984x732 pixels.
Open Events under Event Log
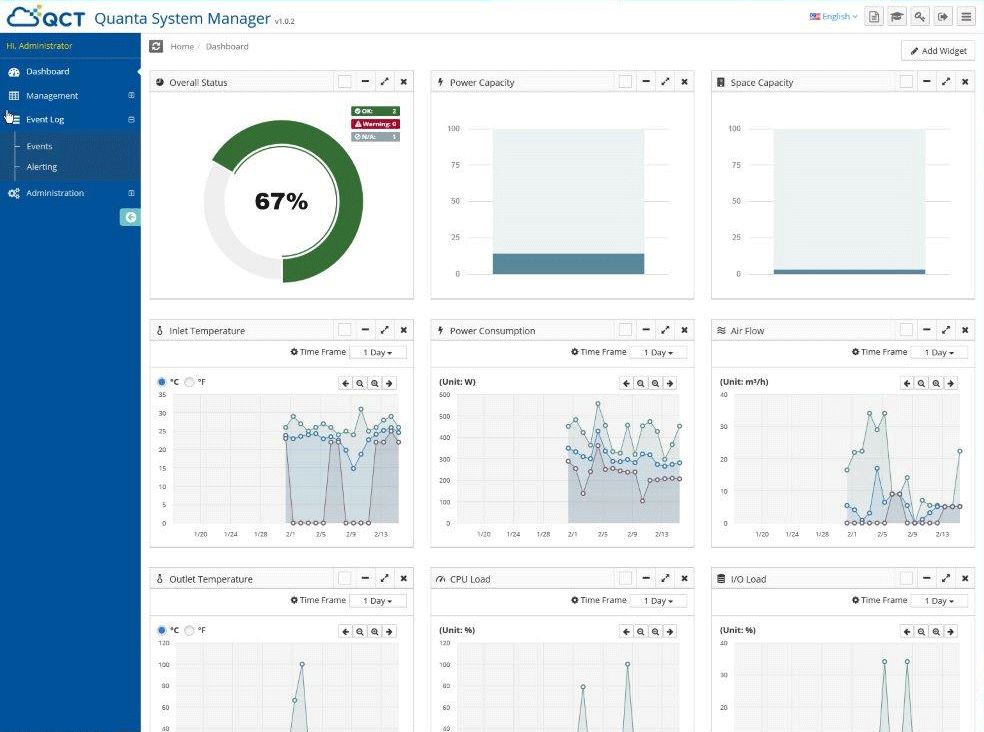tap(39, 146)
